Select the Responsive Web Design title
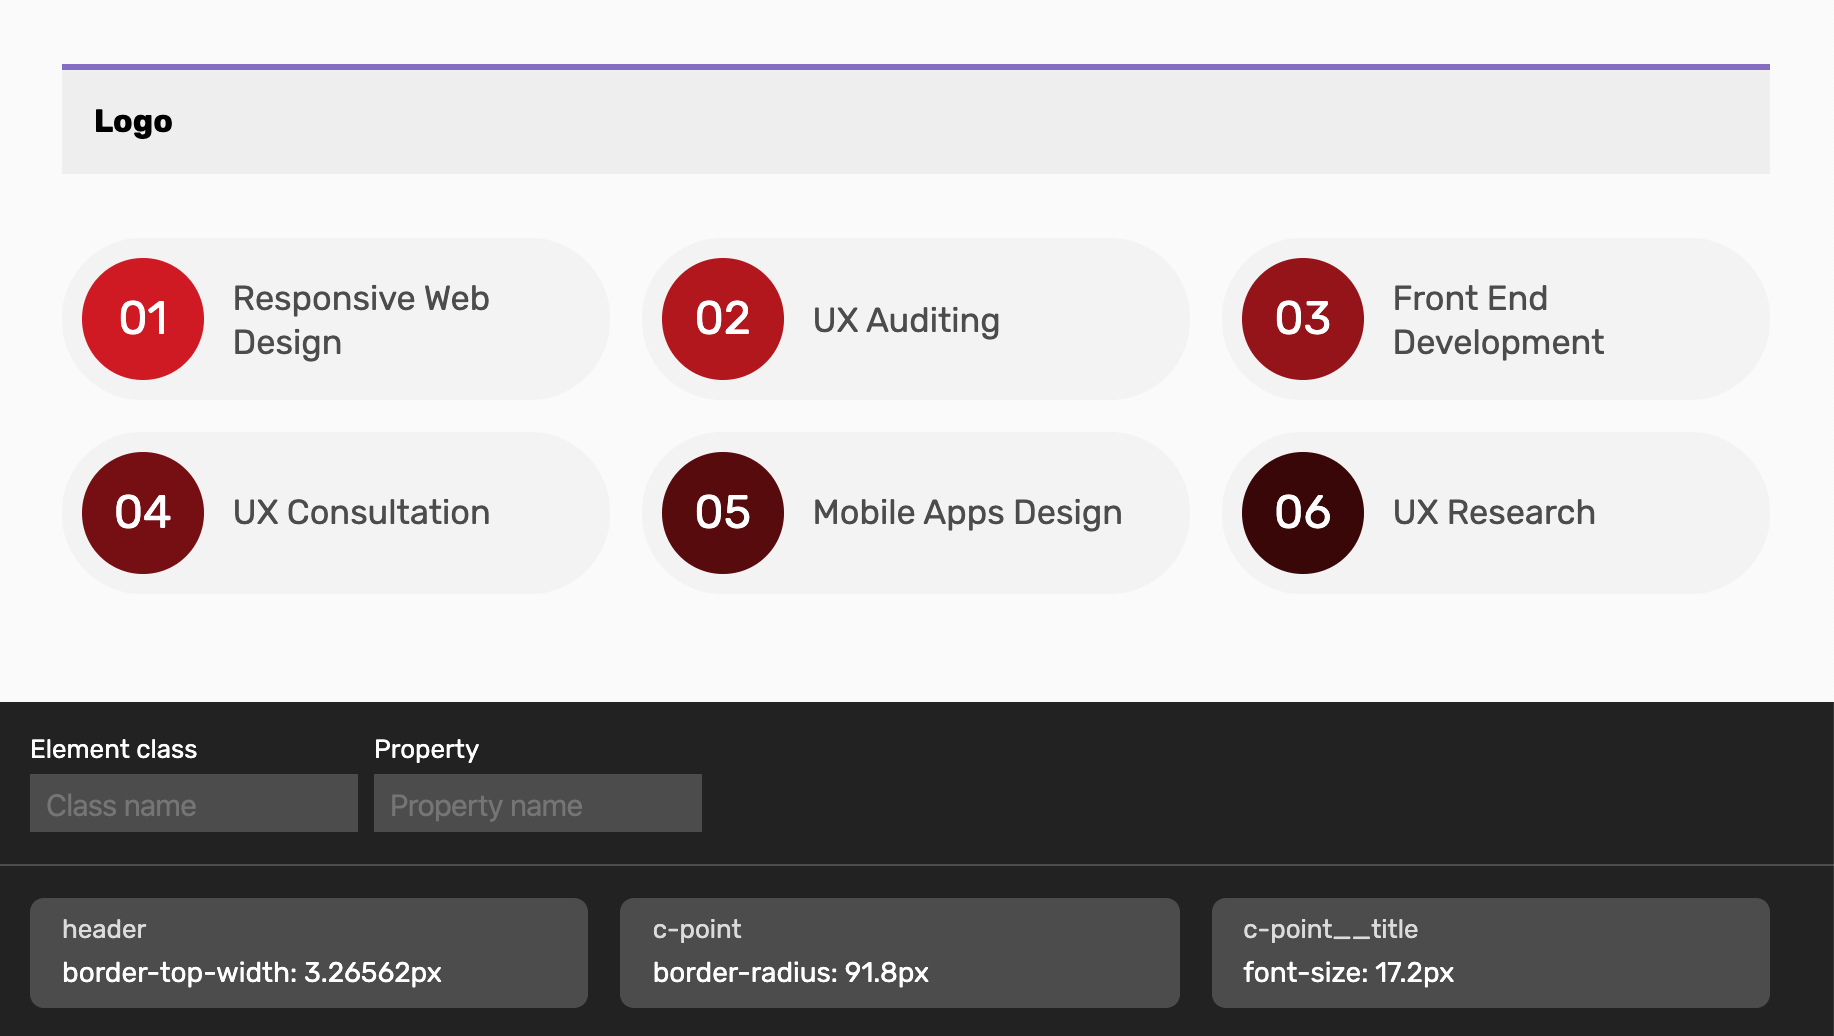This screenshot has width=1834, height=1036. (361, 320)
